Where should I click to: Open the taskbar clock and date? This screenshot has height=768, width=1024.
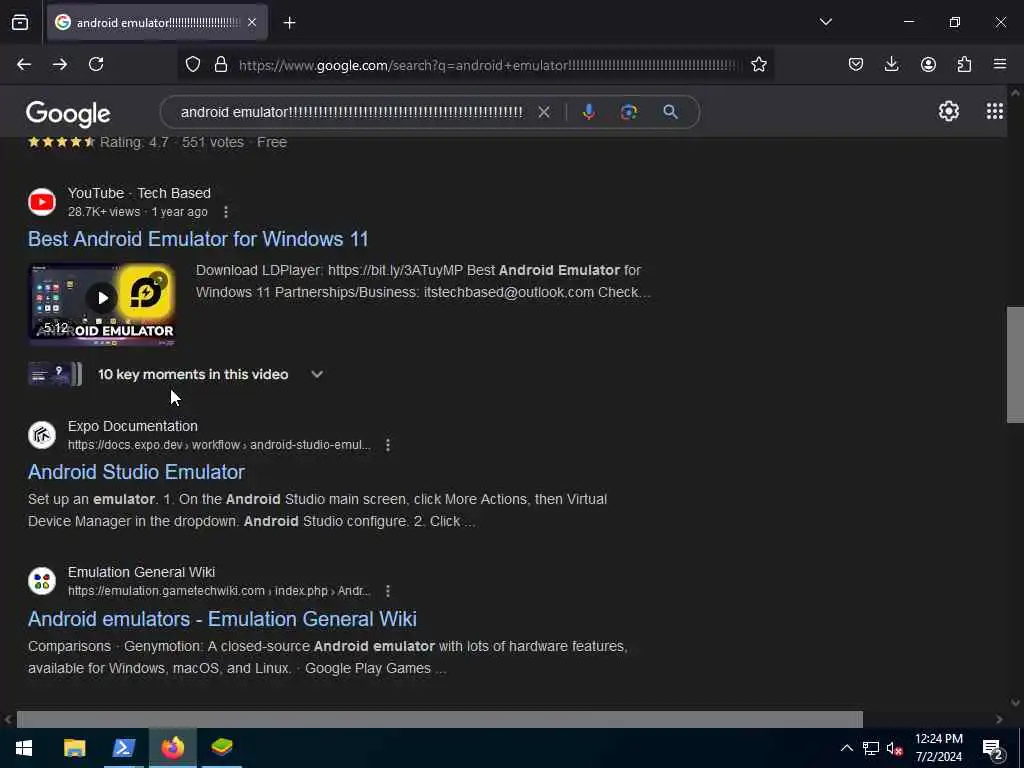(x=938, y=748)
